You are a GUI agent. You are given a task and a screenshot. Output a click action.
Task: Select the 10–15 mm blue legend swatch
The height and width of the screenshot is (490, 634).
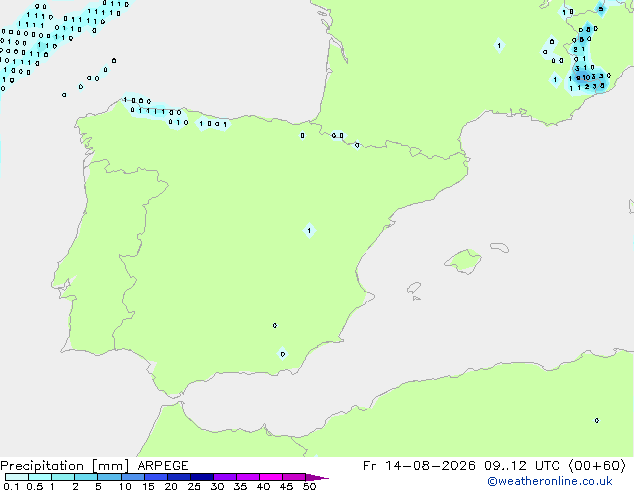(132, 477)
